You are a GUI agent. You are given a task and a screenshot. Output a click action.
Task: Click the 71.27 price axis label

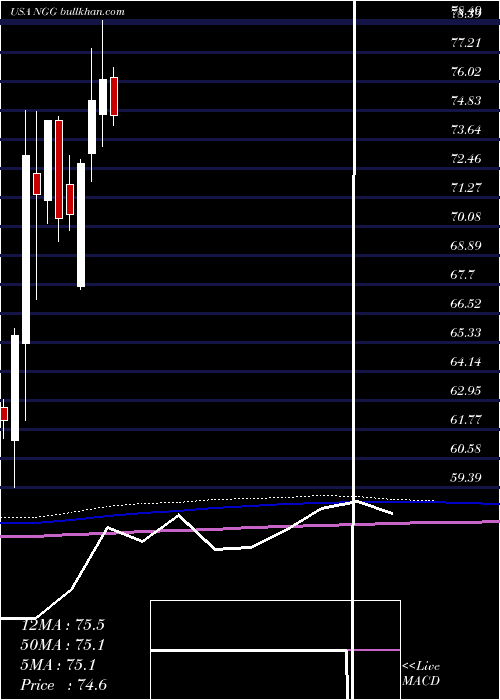click(466, 188)
